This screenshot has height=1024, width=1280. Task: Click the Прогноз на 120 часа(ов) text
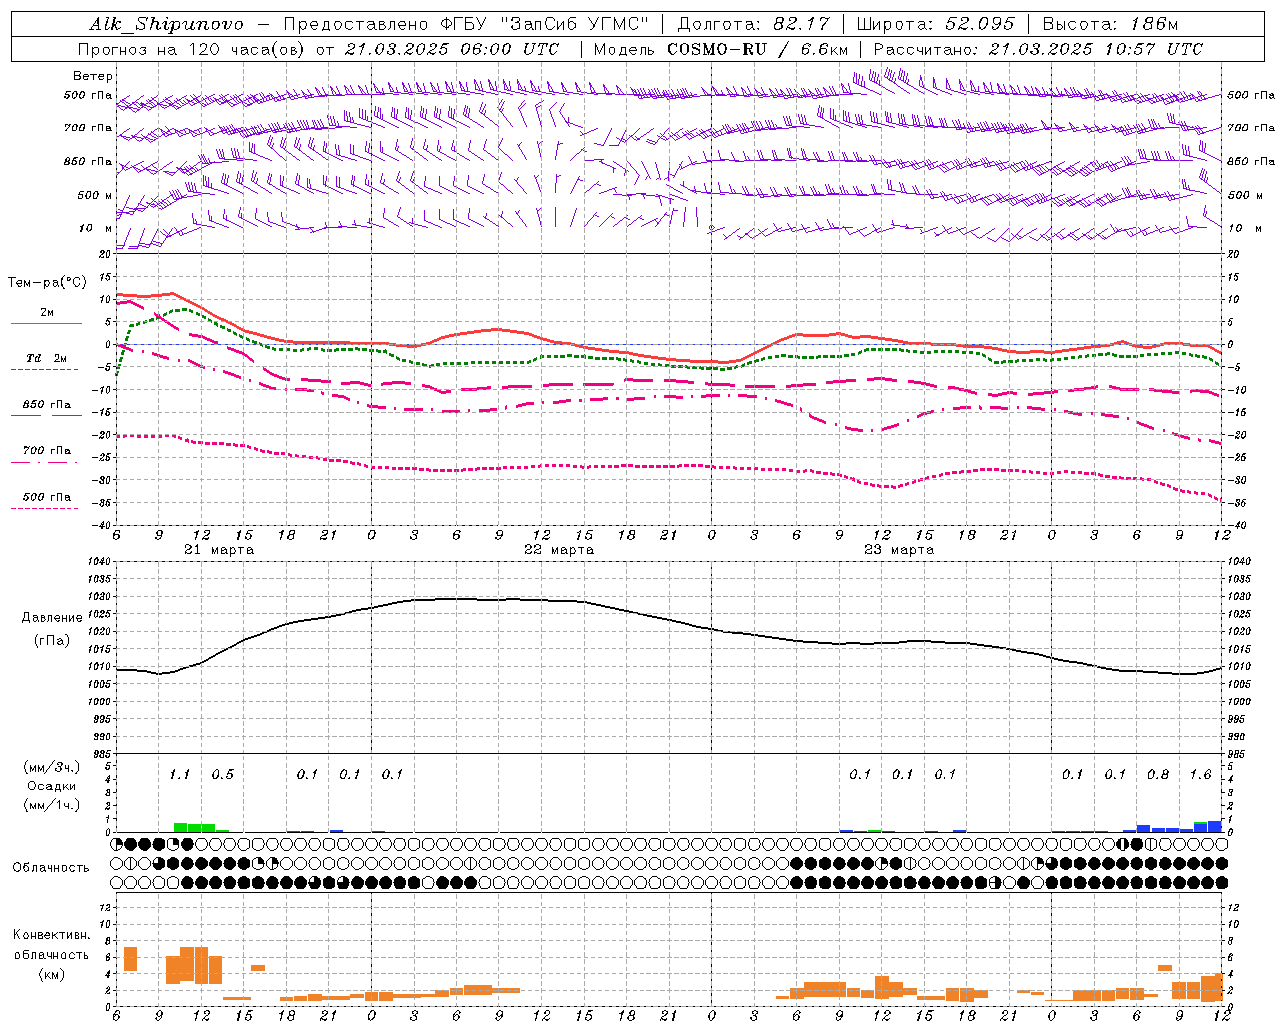(193, 49)
